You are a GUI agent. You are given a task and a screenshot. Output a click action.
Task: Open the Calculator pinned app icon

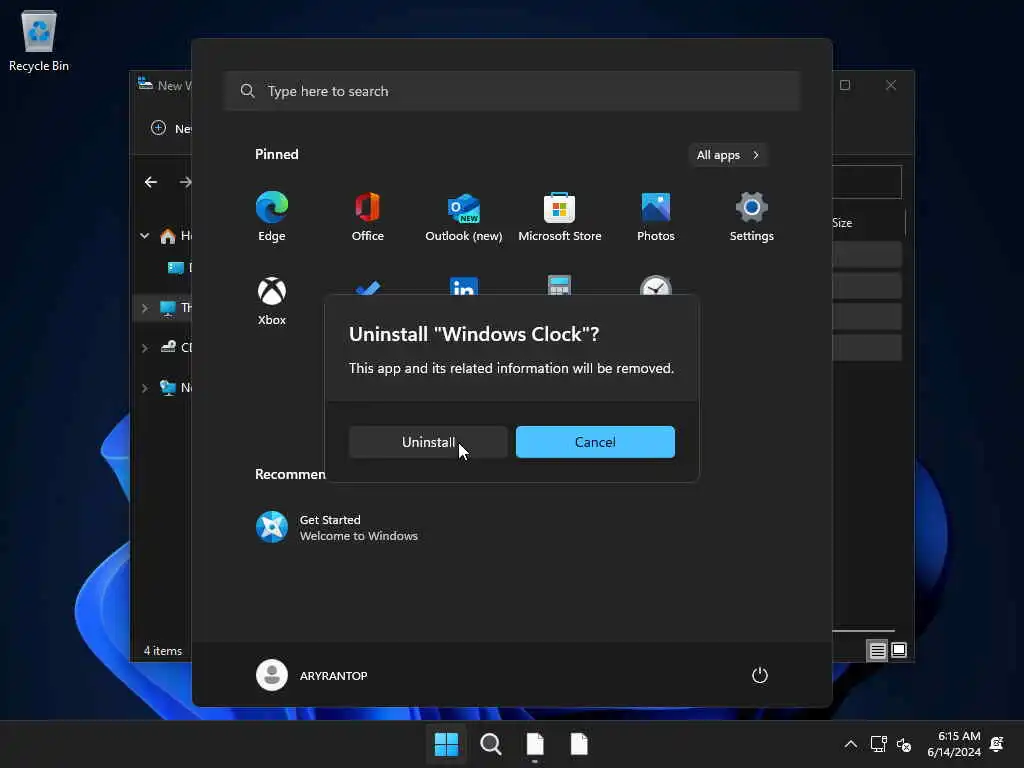(560, 285)
